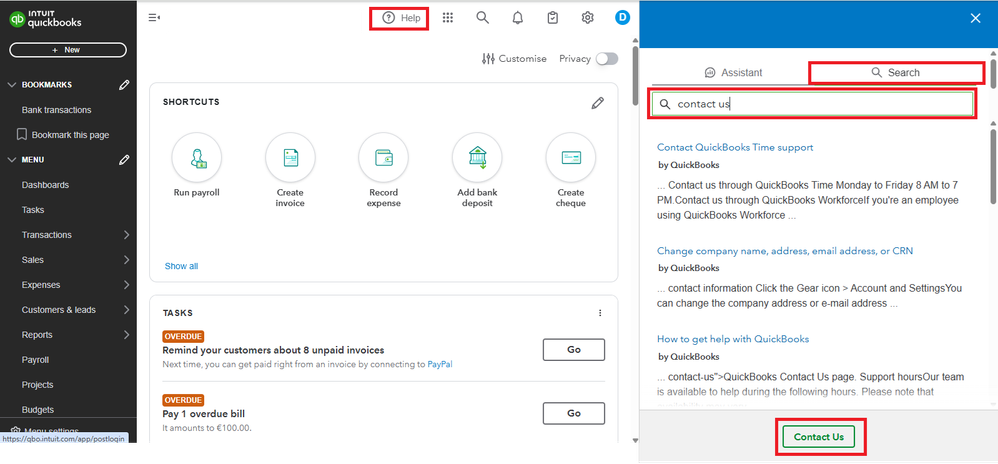The width and height of the screenshot is (998, 464).
Task: Open the Help panel
Action: (x=401, y=18)
